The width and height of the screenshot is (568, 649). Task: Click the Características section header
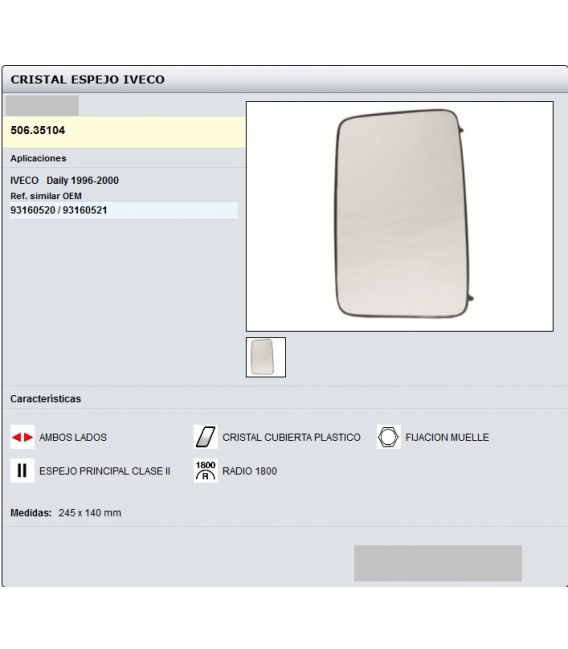pos(46,399)
